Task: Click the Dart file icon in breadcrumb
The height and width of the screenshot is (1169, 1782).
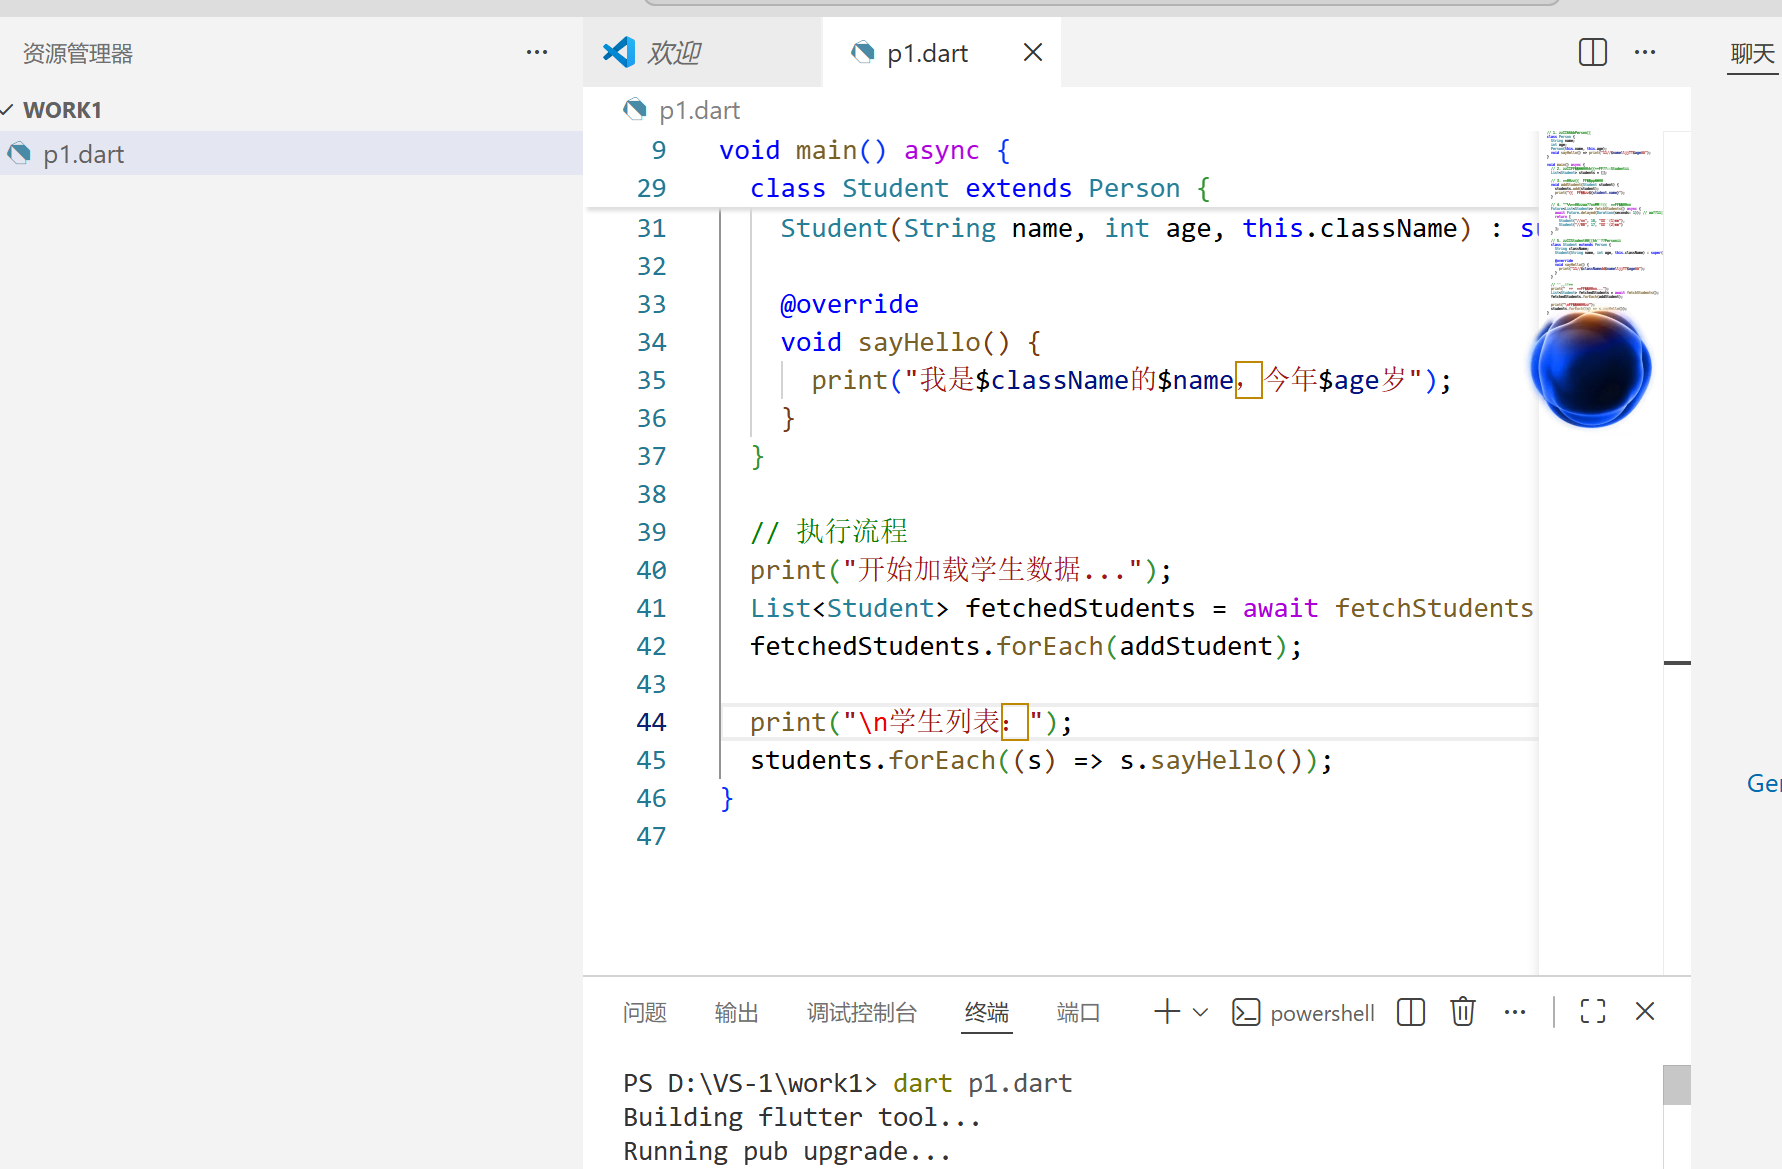Action: (635, 109)
